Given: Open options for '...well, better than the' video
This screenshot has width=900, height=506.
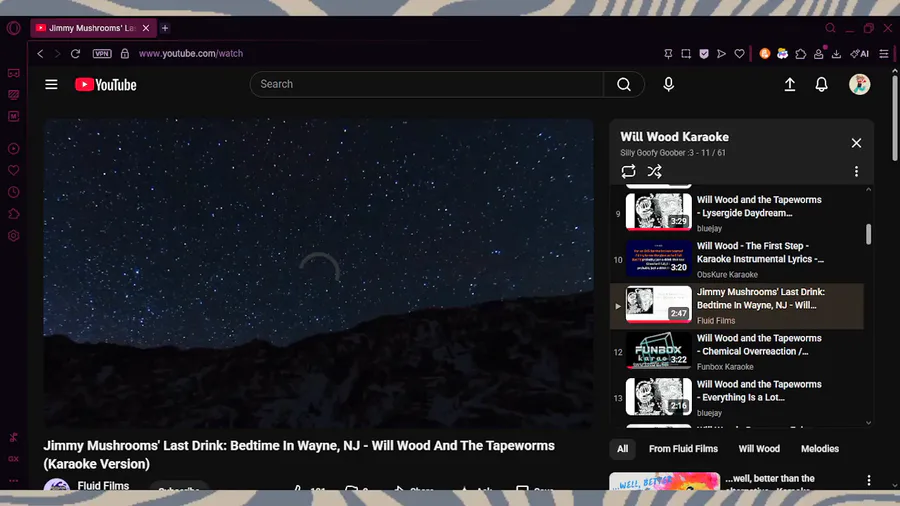Looking at the screenshot, I should coord(868,480).
